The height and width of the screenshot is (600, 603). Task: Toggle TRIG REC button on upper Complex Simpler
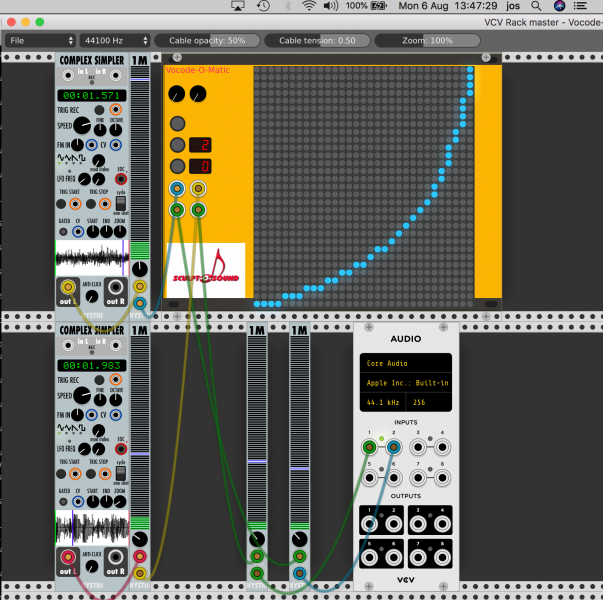click(x=99, y=110)
